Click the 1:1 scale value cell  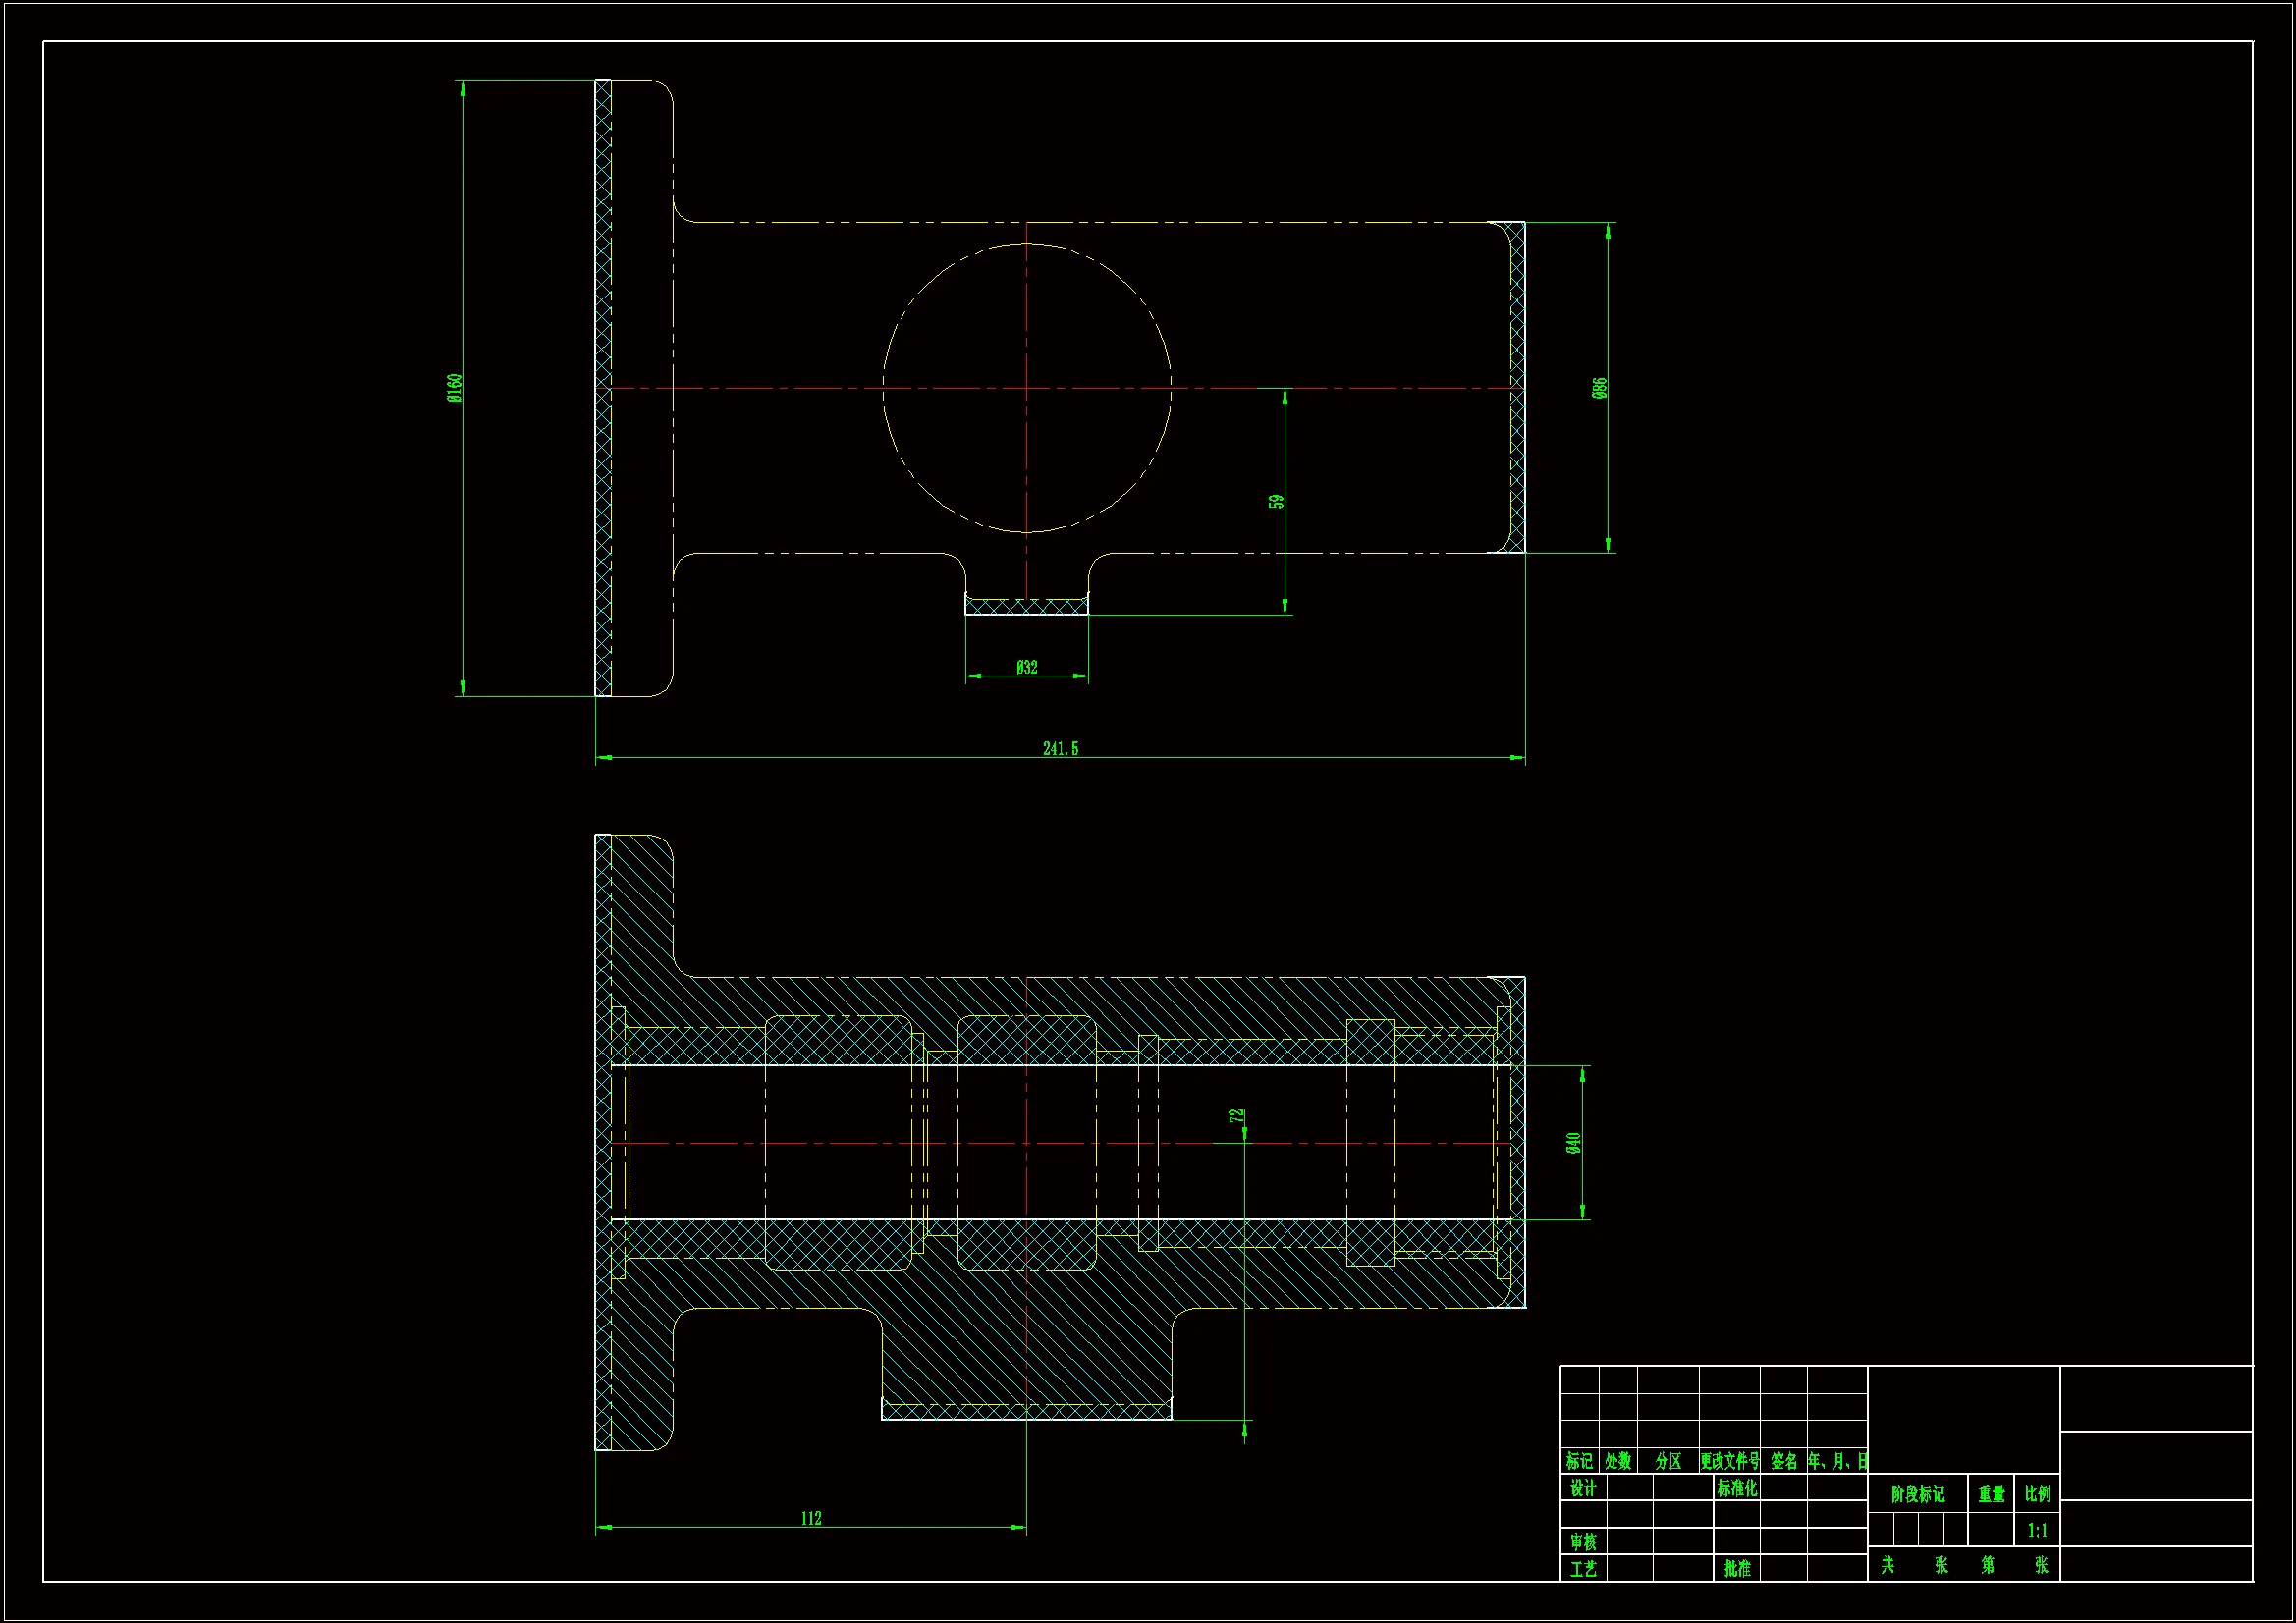pos(2037,1530)
